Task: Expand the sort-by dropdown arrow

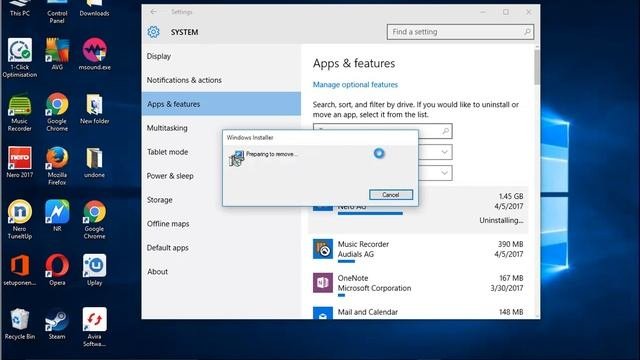Action: click(444, 152)
